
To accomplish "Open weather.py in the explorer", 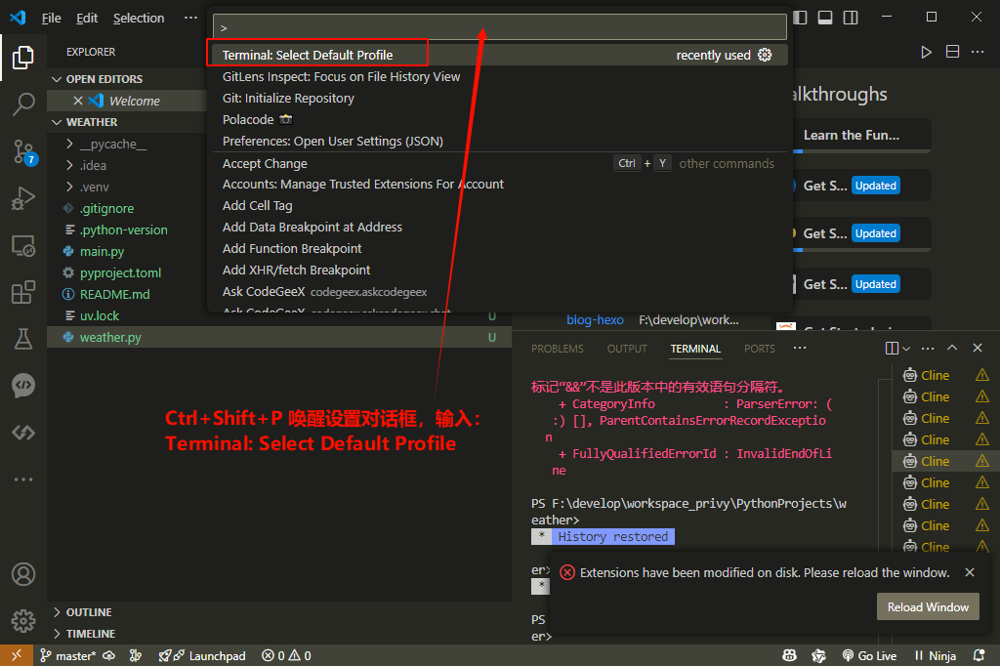I will point(110,338).
